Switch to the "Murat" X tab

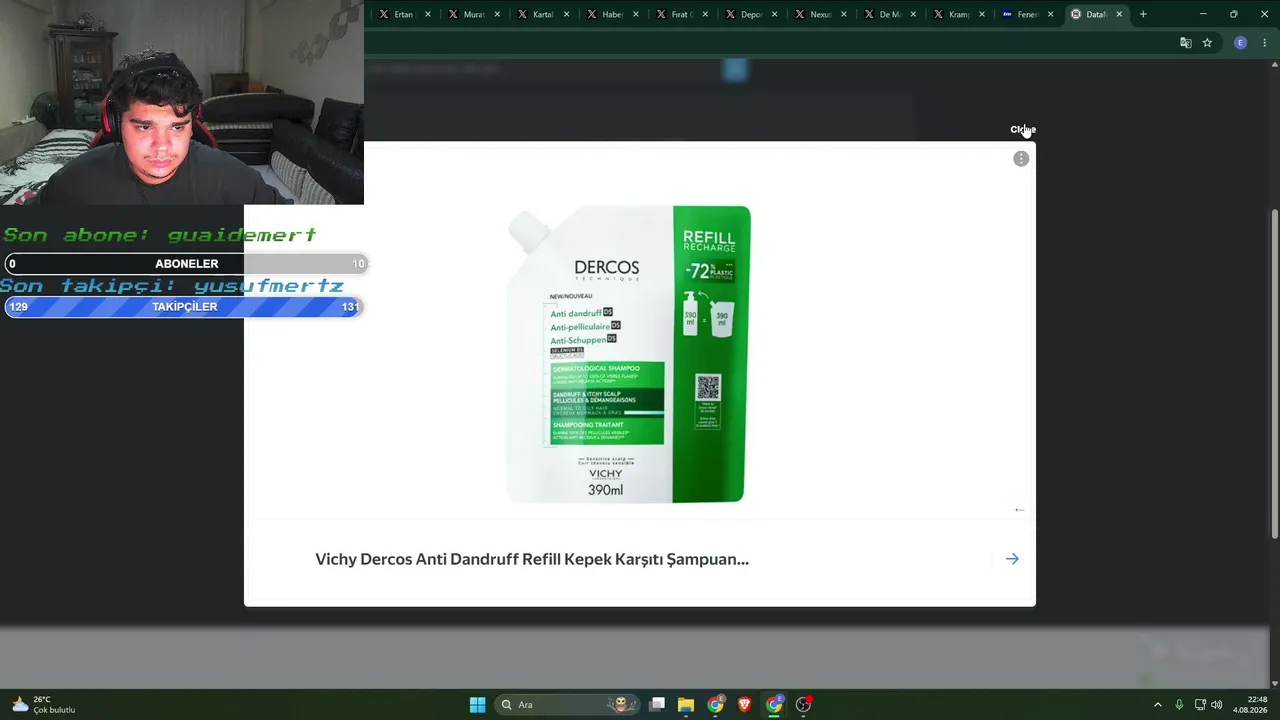(466, 14)
